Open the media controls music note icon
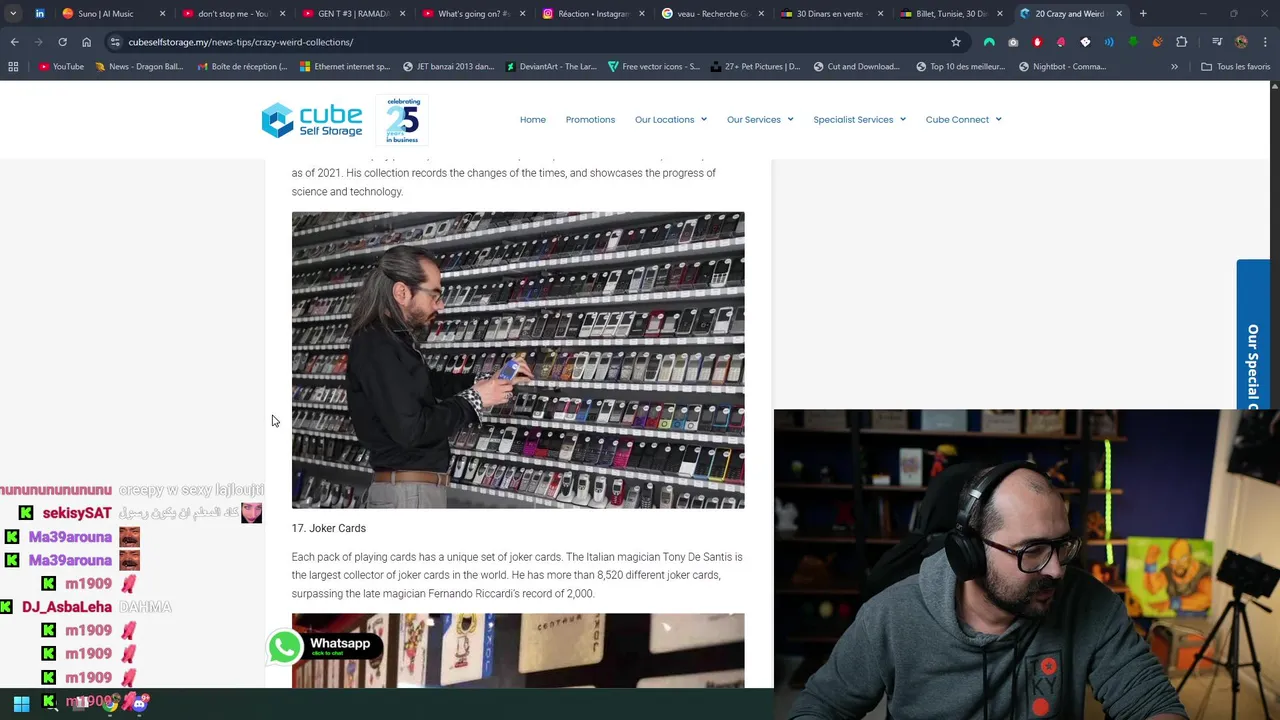Image resolution: width=1280 pixels, height=720 pixels. [x=1217, y=42]
